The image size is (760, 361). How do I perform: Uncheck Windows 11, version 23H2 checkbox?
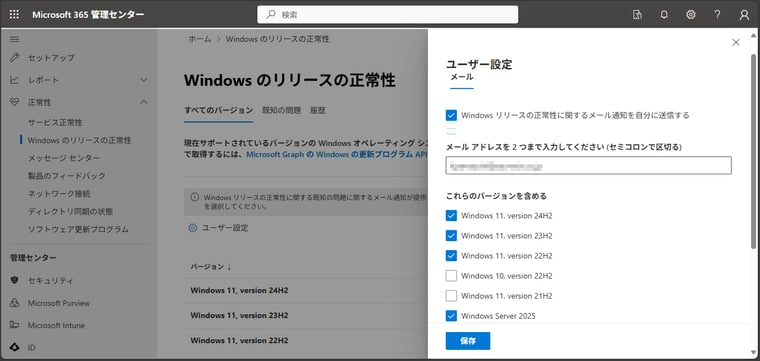click(451, 235)
